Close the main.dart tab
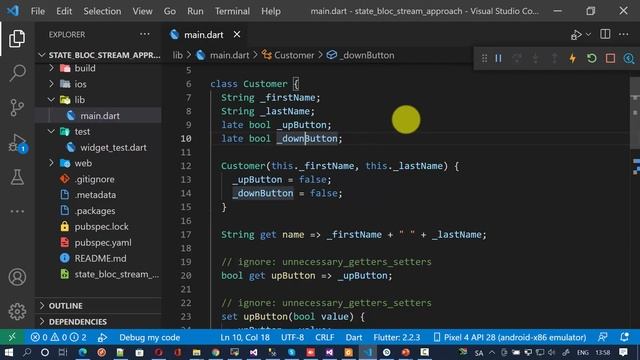This screenshot has height=360, width=640. pos(237,35)
